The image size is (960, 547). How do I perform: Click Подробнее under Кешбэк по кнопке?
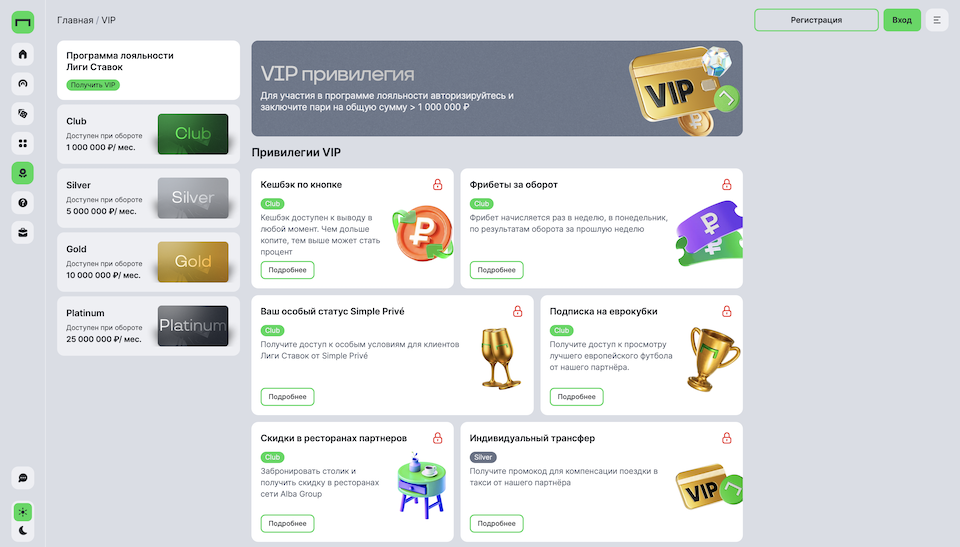coord(287,270)
